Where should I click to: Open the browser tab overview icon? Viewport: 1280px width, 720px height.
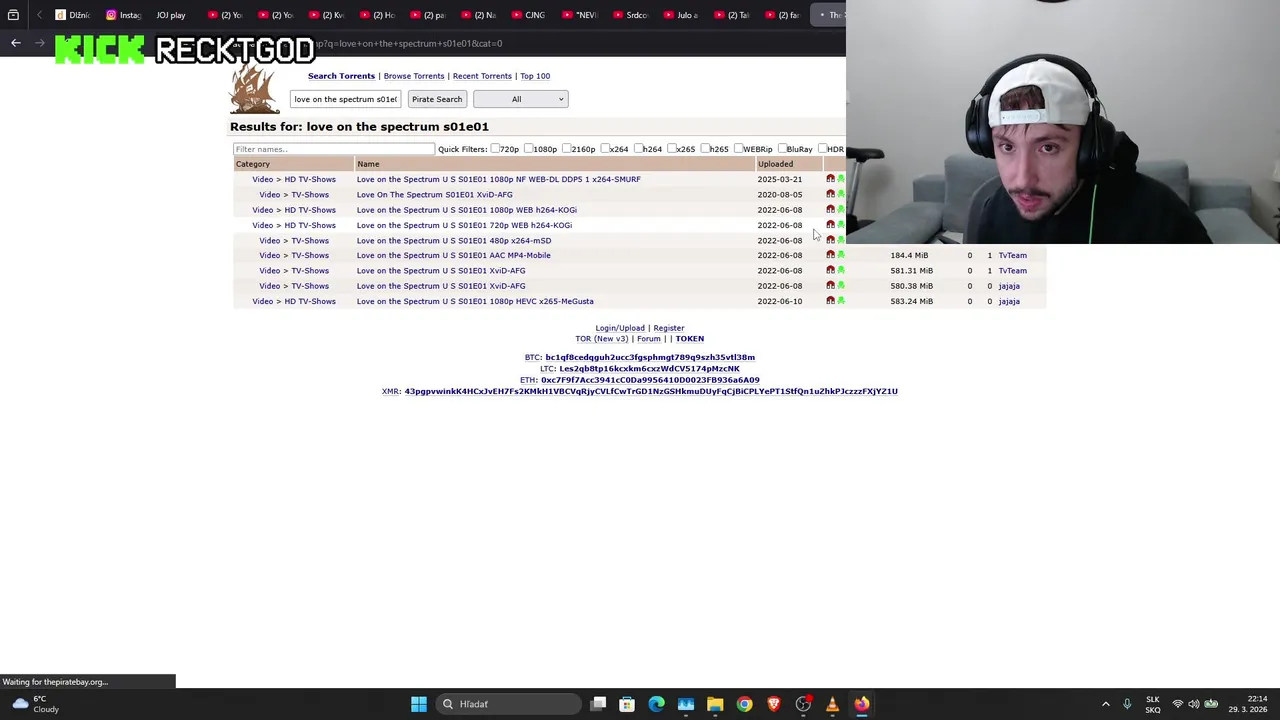click(x=13, y=15)
